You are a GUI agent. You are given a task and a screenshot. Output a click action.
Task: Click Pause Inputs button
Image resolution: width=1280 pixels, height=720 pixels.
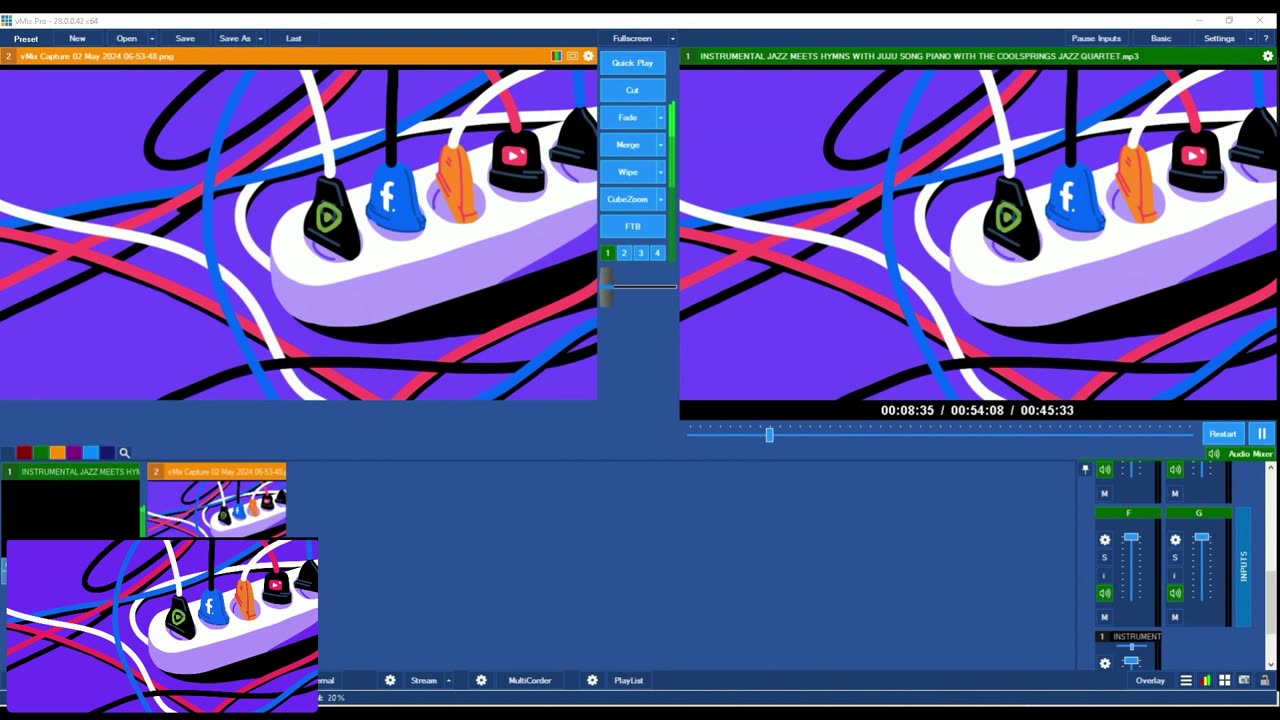(x=1096, y=39)
